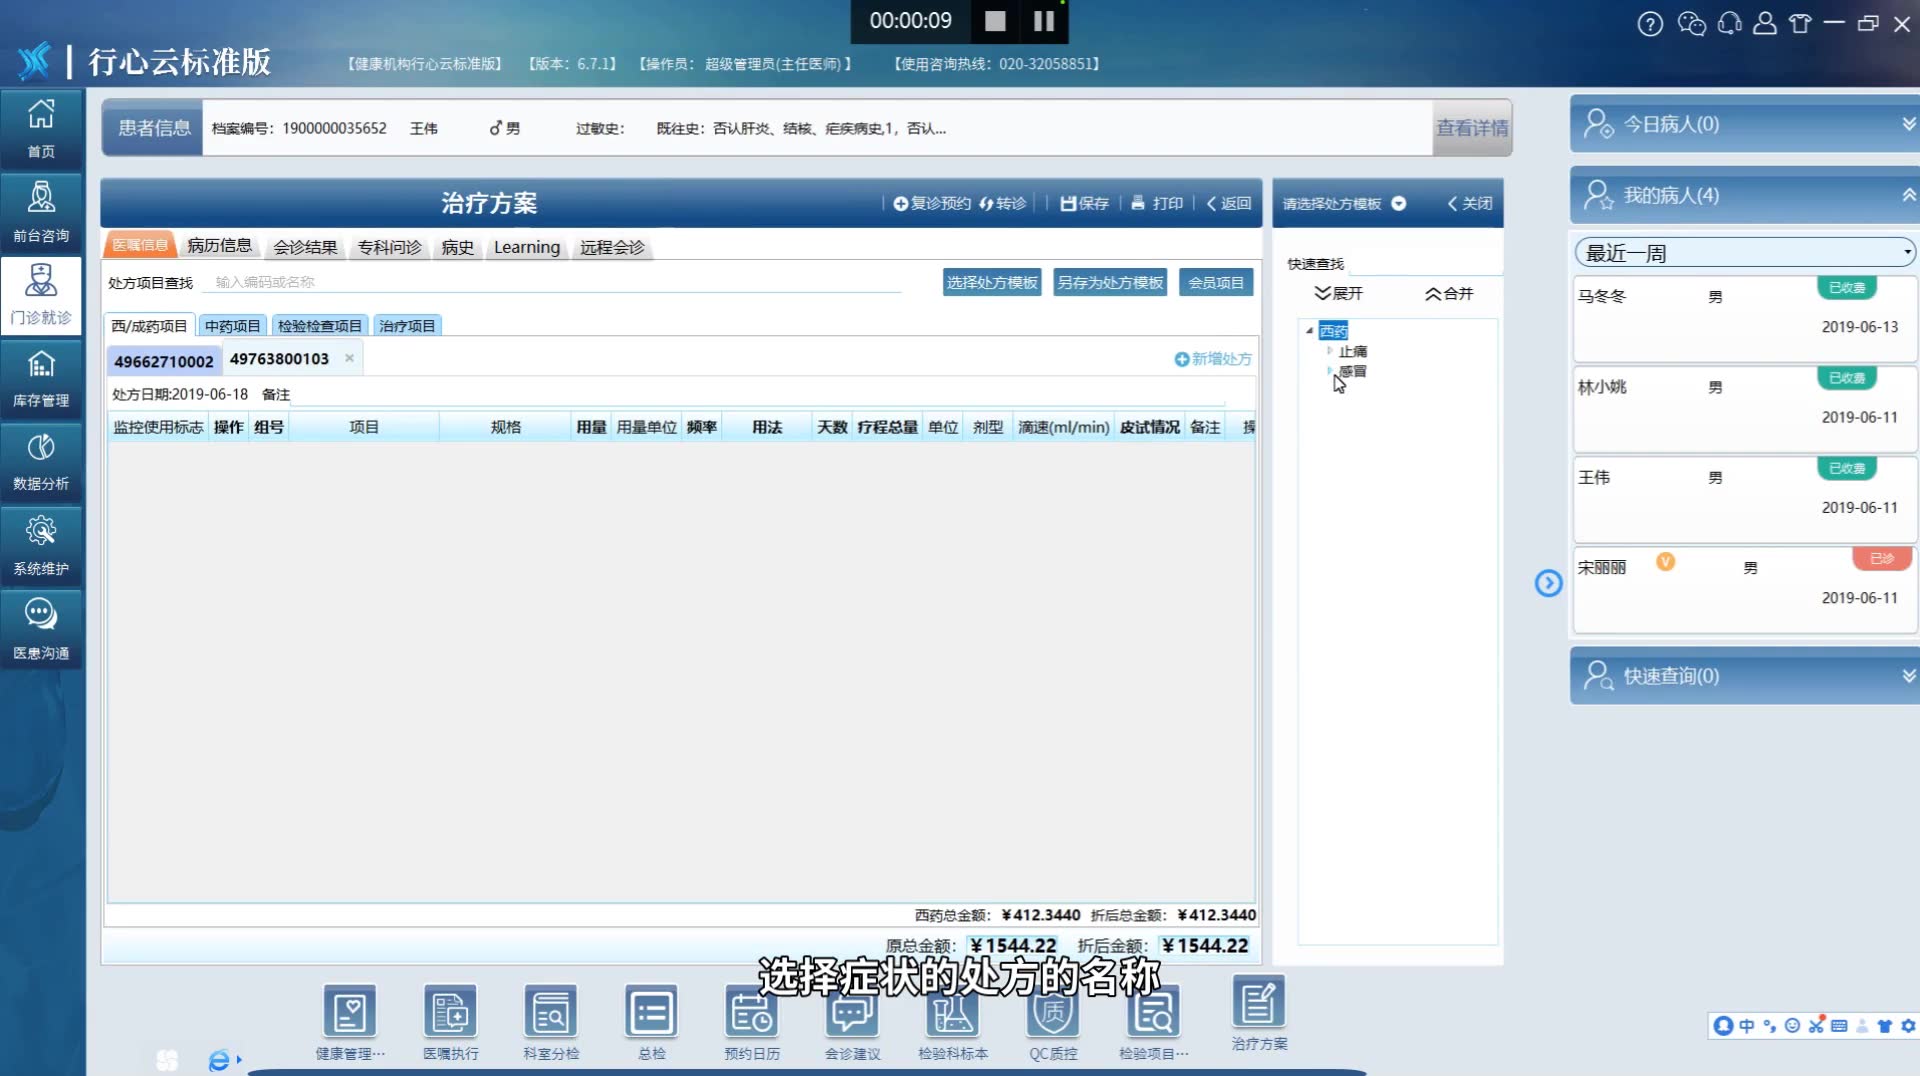Open the 首页 home sidebar icon
Screen dimensions: 1920x1076
pos(41,128)
